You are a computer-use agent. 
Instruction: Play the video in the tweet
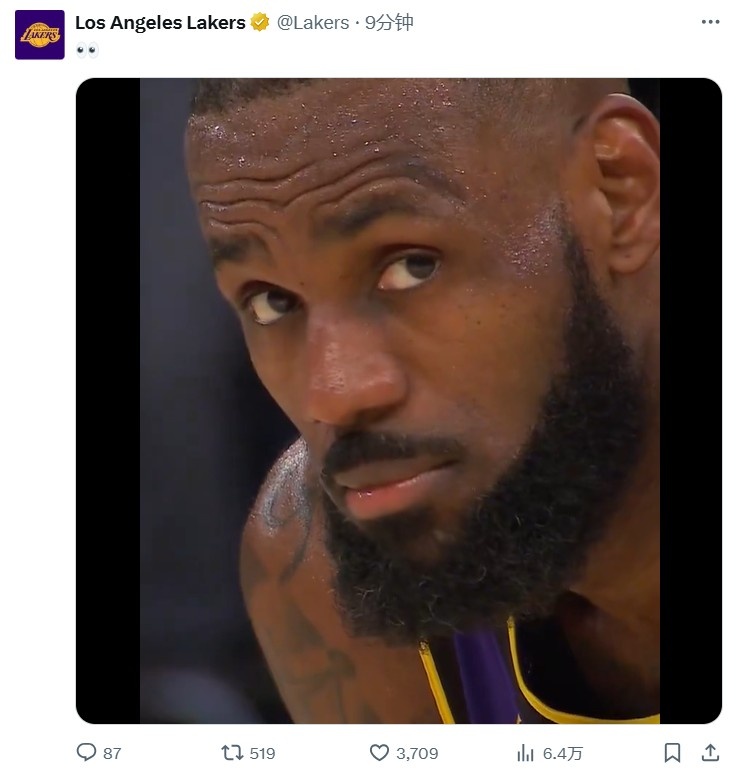pyautogui.click(x=398, y=400)
